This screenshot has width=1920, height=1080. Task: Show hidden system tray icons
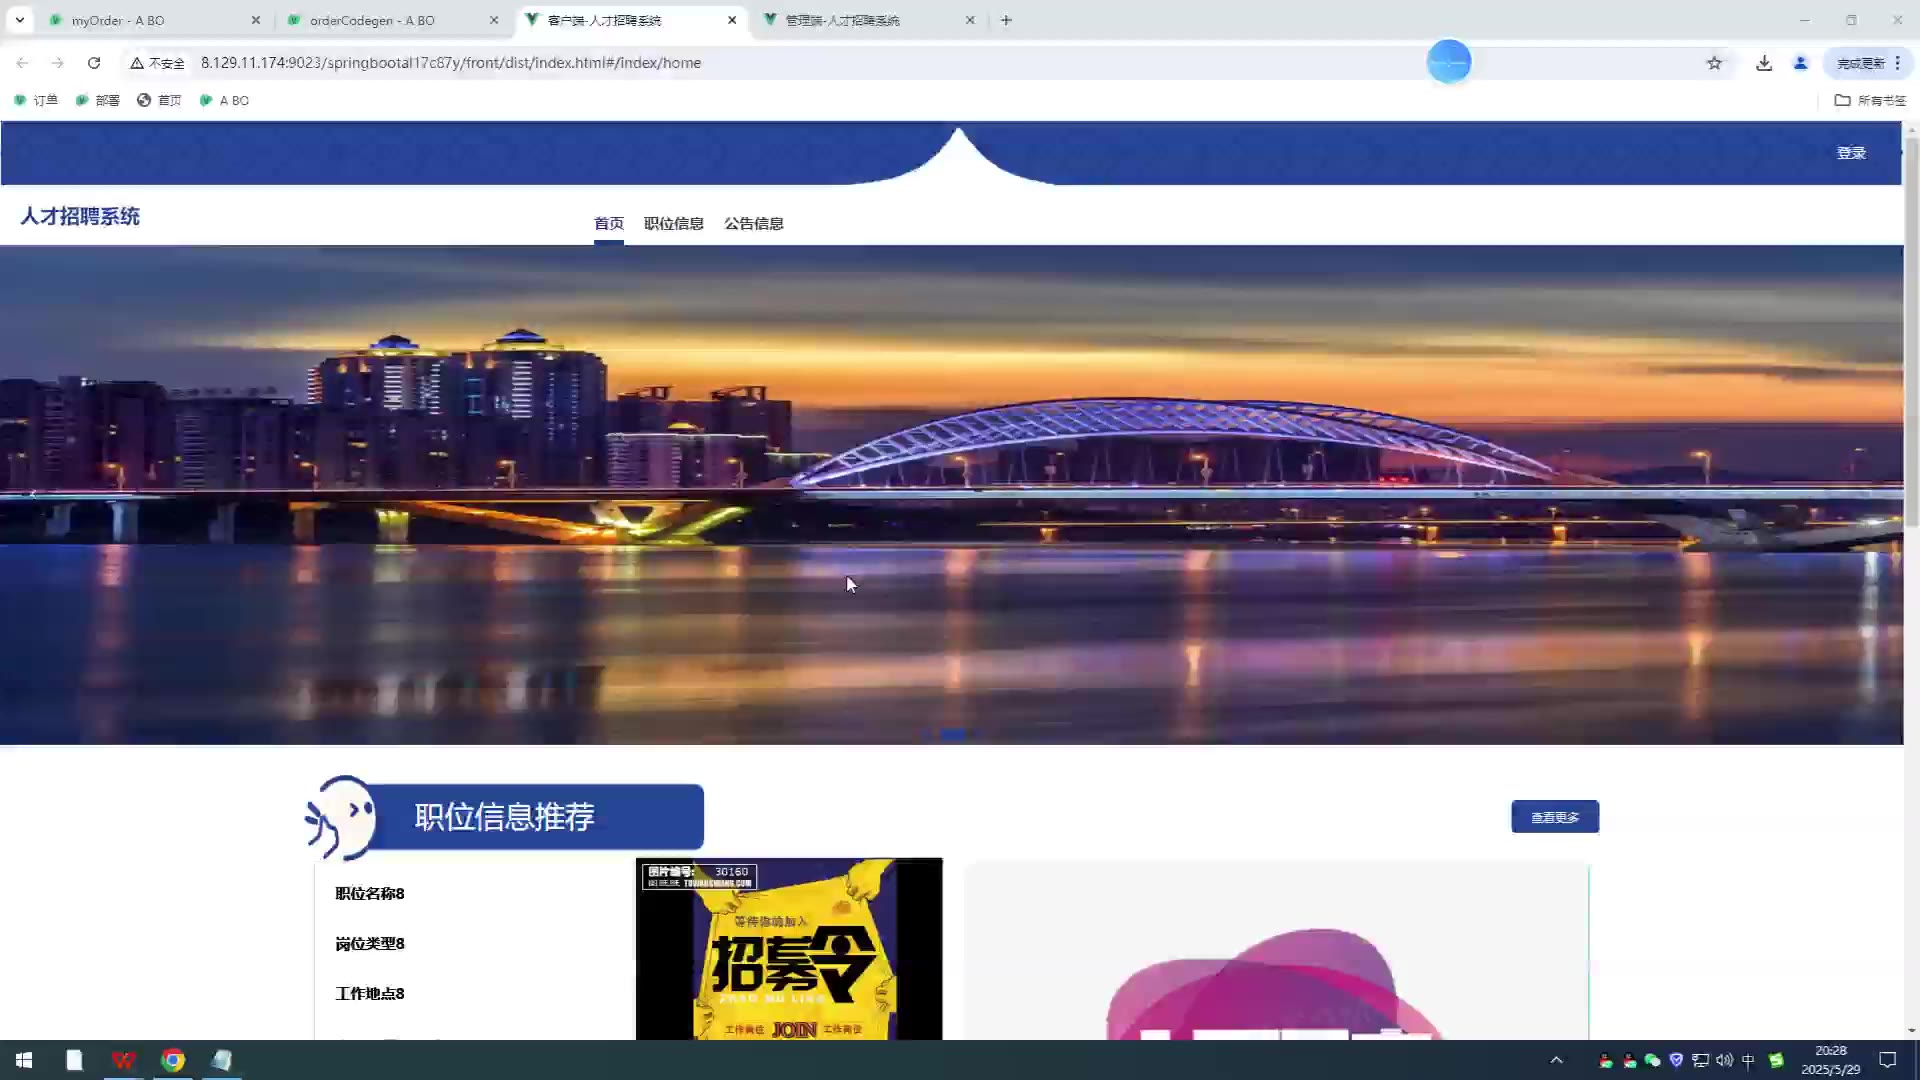1556,1060
